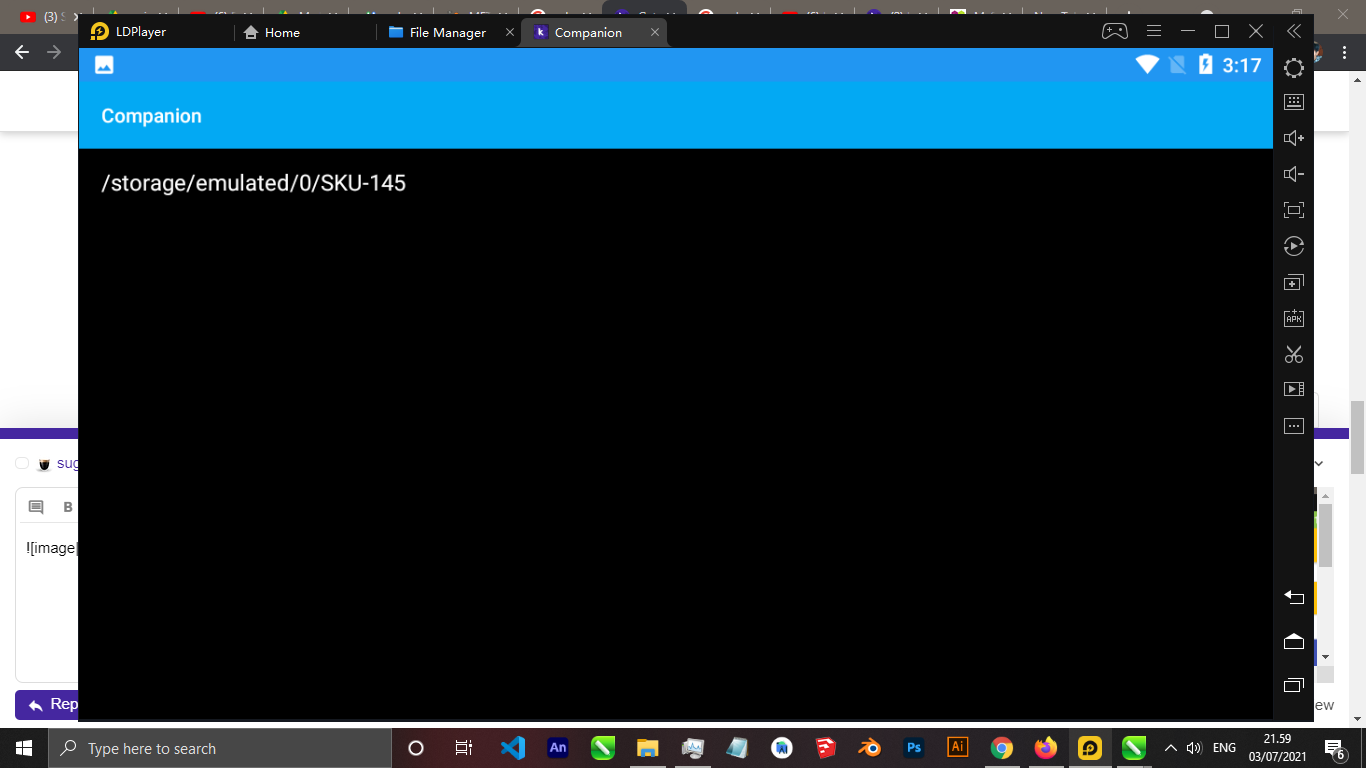
Task: Open multi-instance sync icon in sidebar
Action: pyautogui.click(x=1294, y=282)
